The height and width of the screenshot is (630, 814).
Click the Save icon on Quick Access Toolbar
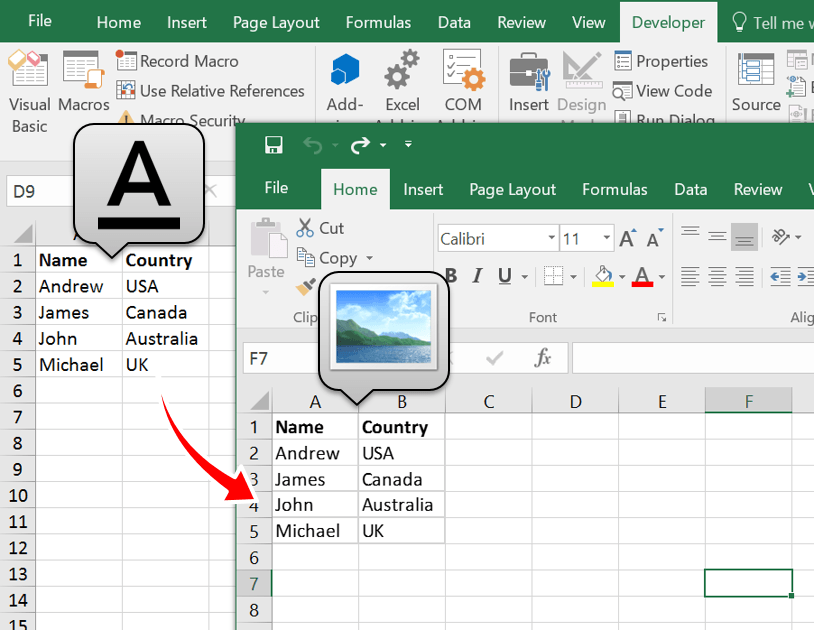click(x=273, y=144)
